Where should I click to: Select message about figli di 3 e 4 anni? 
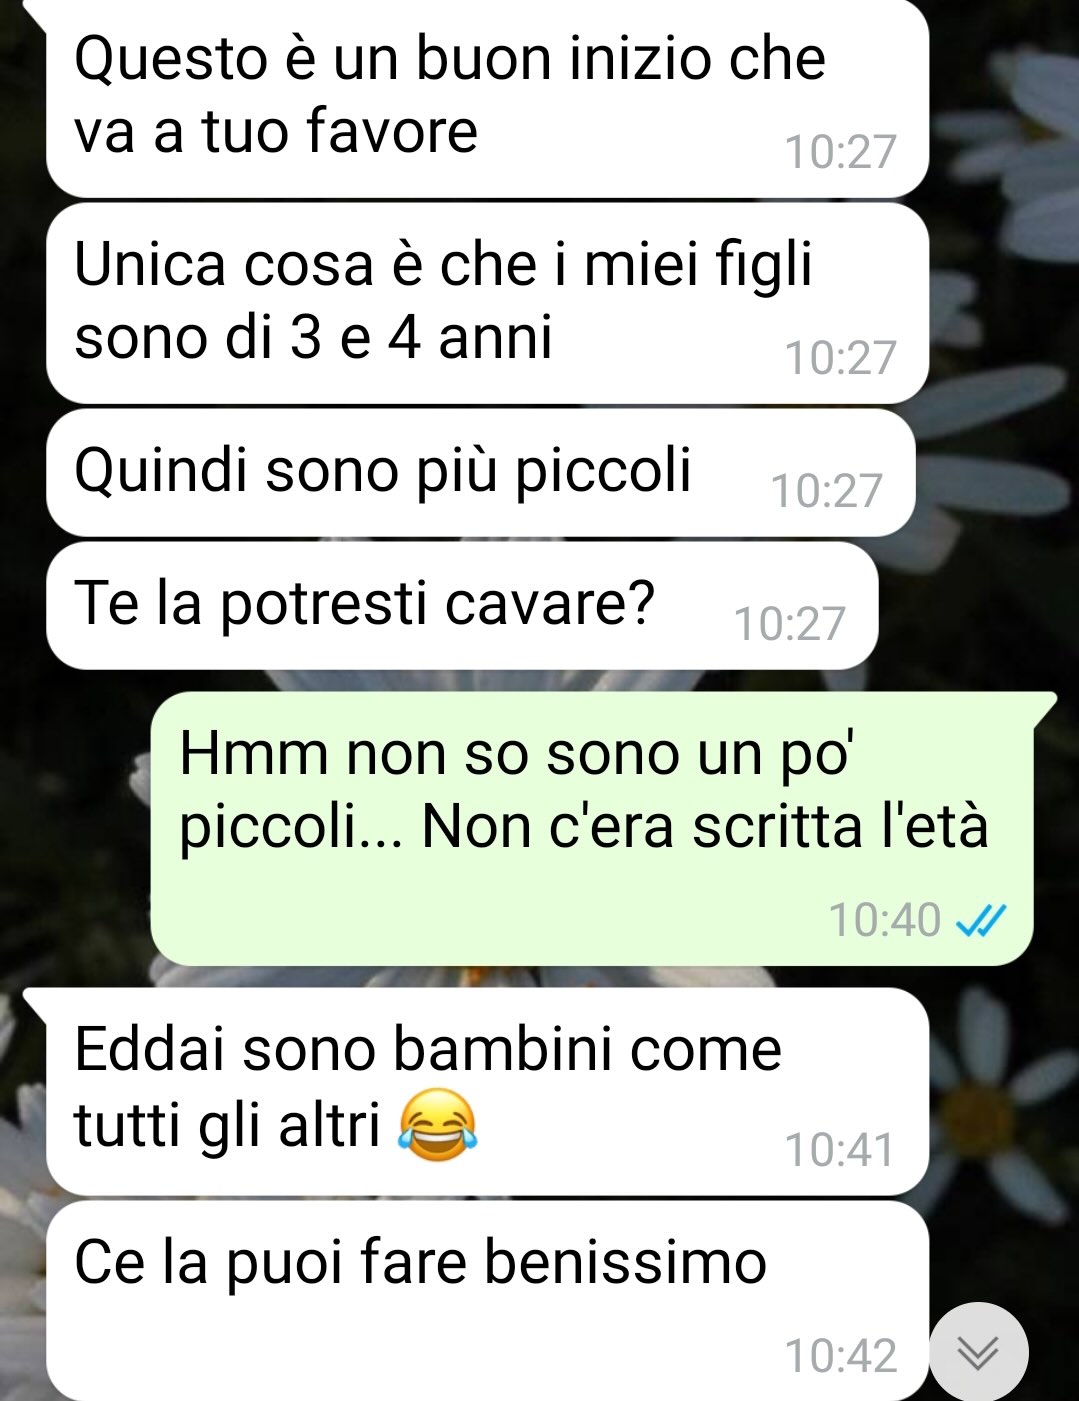pyautogui.click(x=487, y=303)
